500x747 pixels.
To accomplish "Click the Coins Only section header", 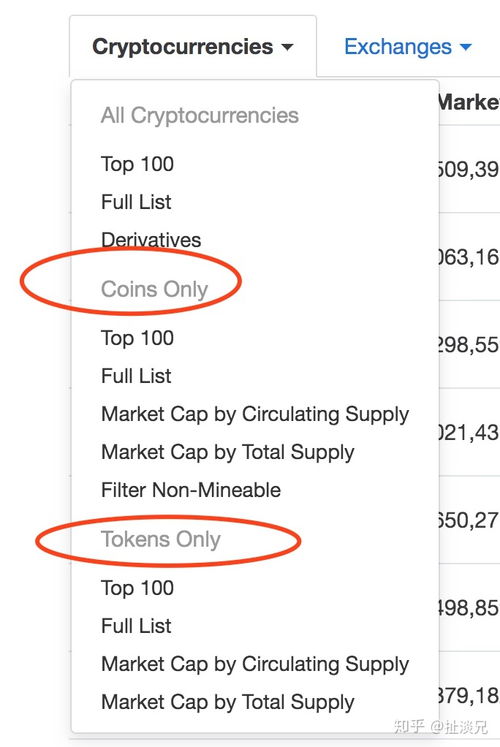I will 154,289.
